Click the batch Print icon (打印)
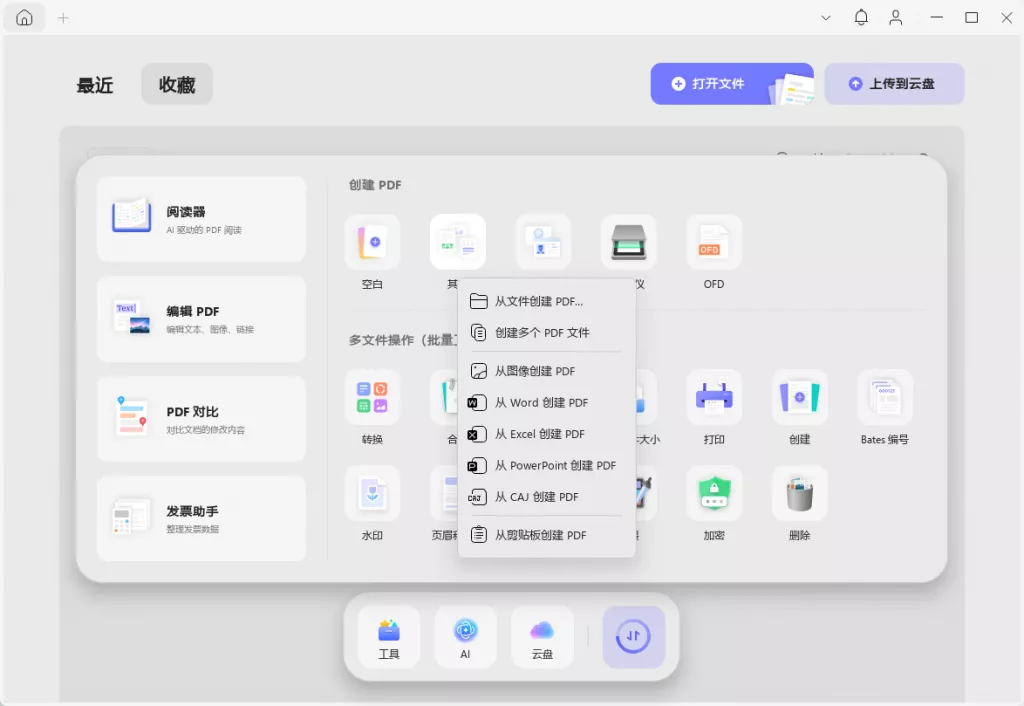The height and width of the screenshot is (706, 1024). coord(713,397)
